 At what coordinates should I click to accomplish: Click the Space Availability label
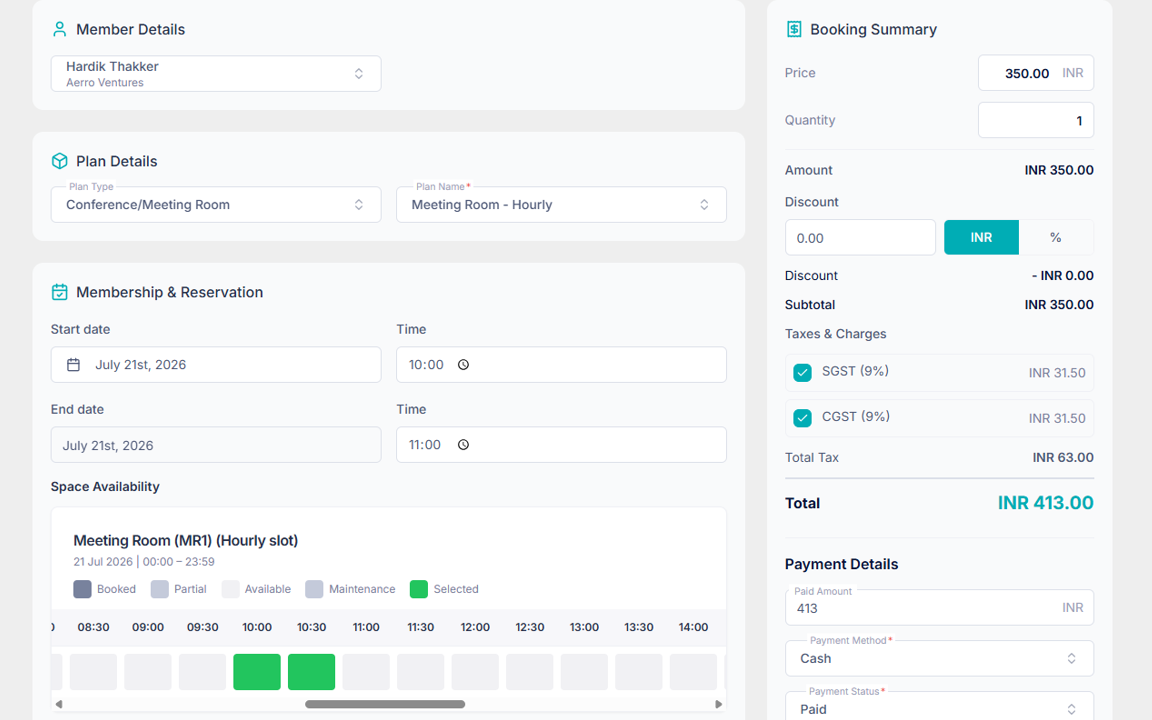(x=105, y=486)
